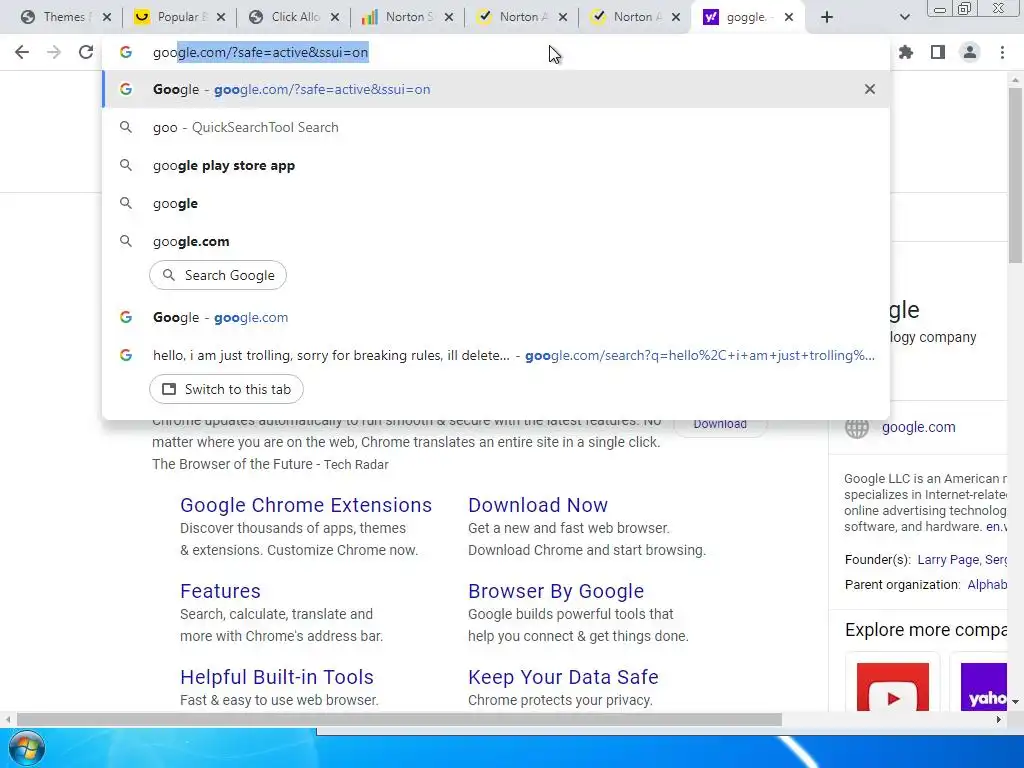Click the Switch to this tab button
Image resolution: width=1024 pixels, height=768 pixels.
226,389
